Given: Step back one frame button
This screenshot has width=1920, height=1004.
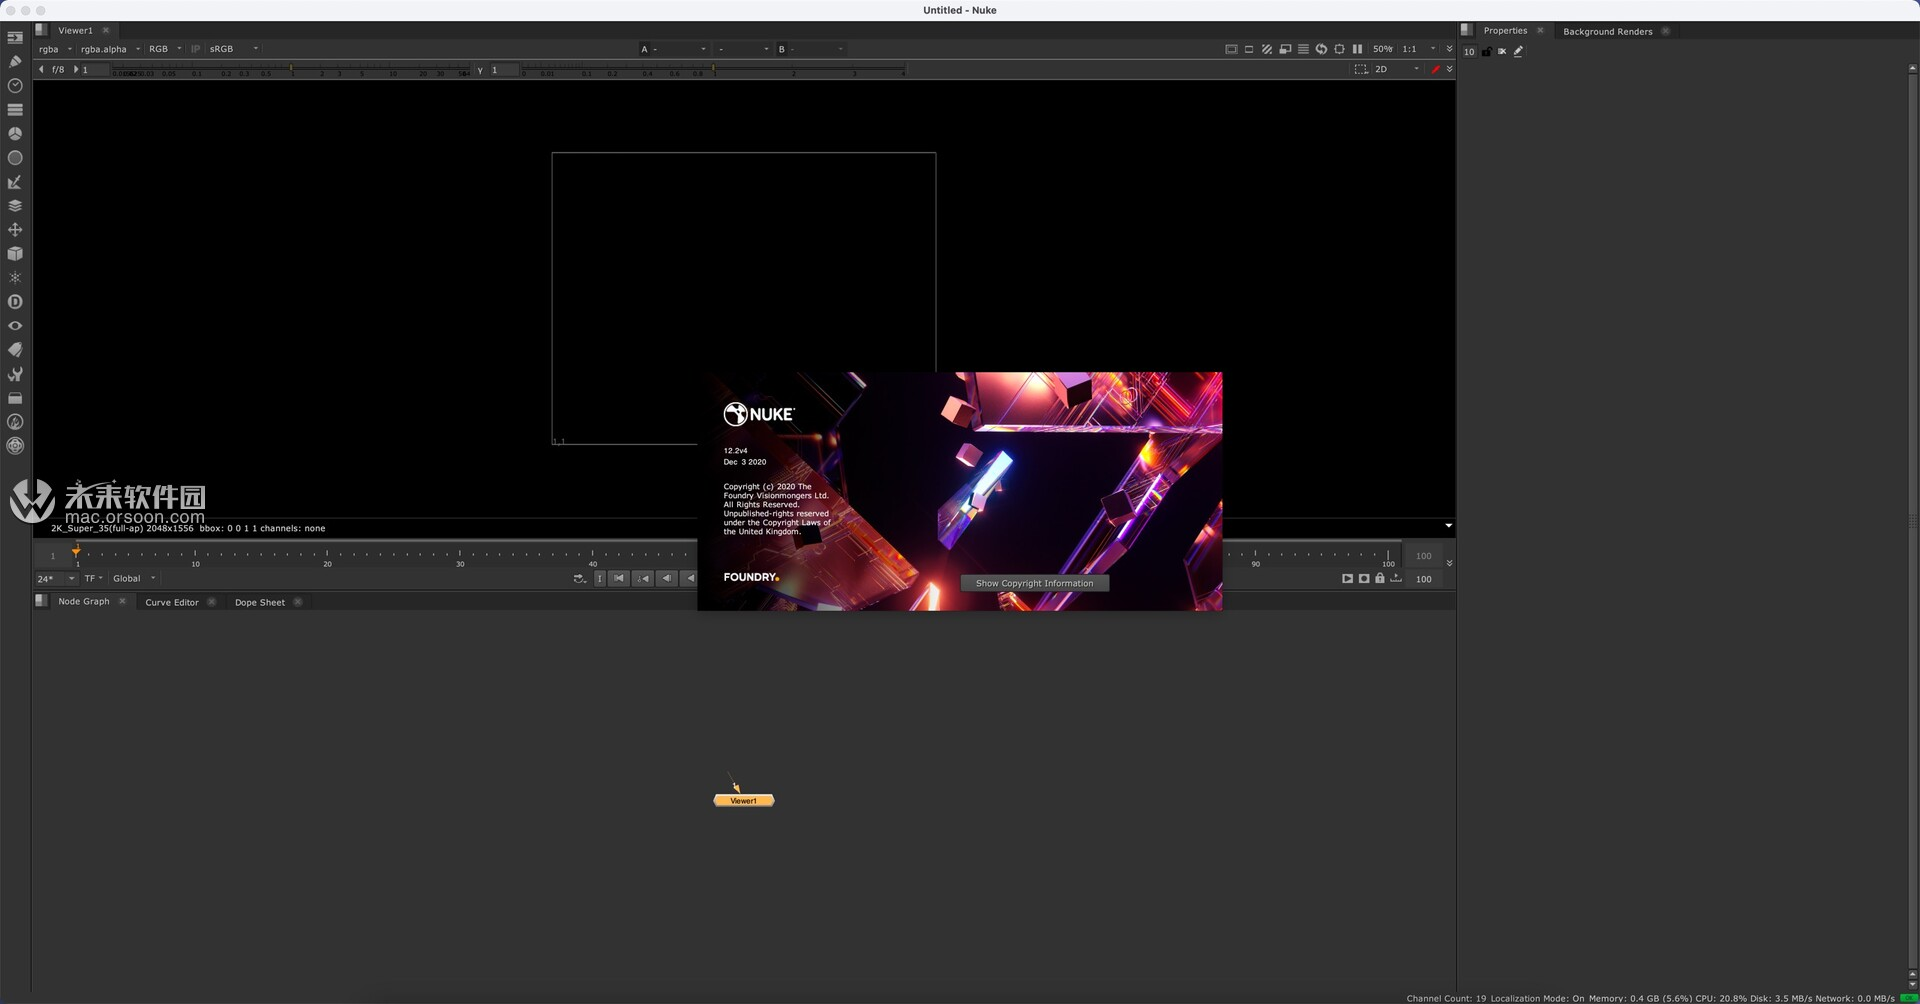Looking at the screenshot, I should coord(667,578).
